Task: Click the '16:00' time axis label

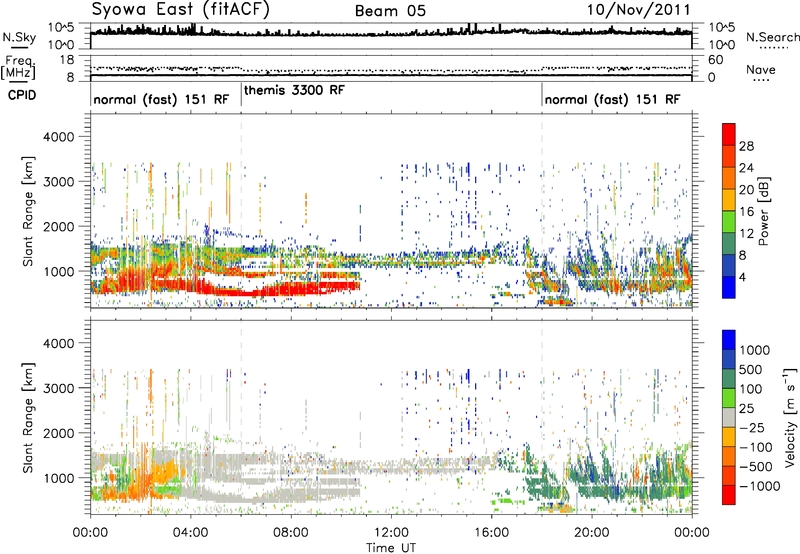Action: (x=491, y=533)
